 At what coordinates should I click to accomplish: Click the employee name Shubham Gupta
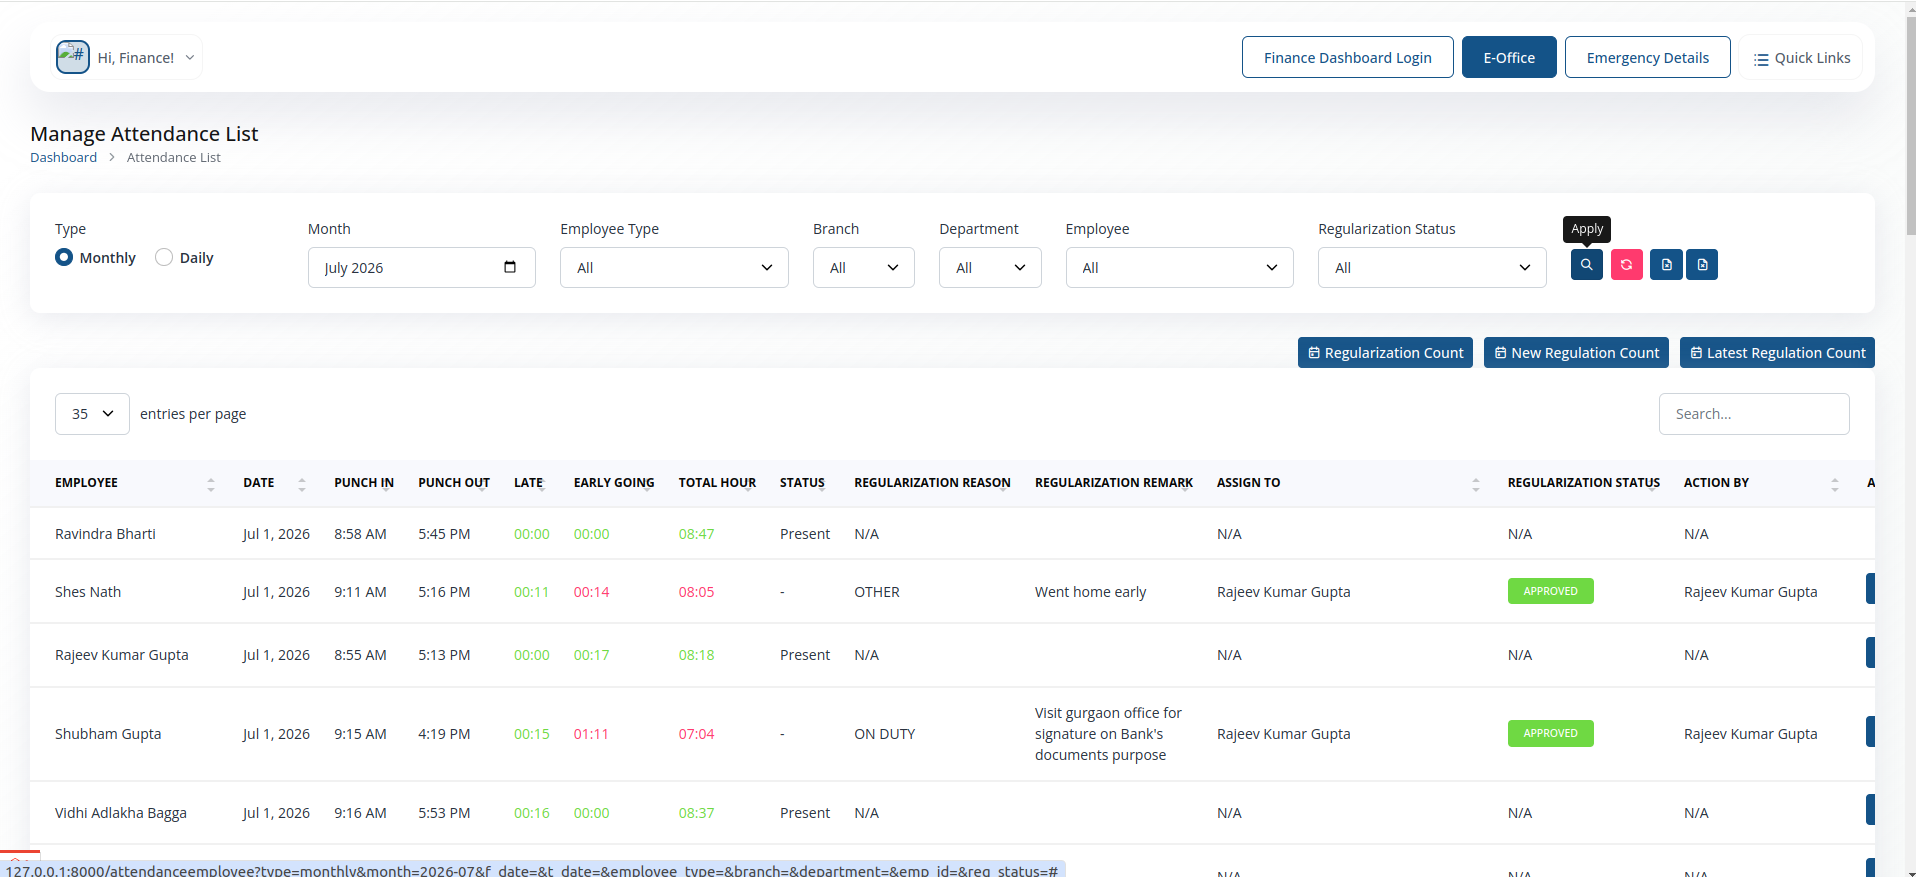click(x=108, y=734)
